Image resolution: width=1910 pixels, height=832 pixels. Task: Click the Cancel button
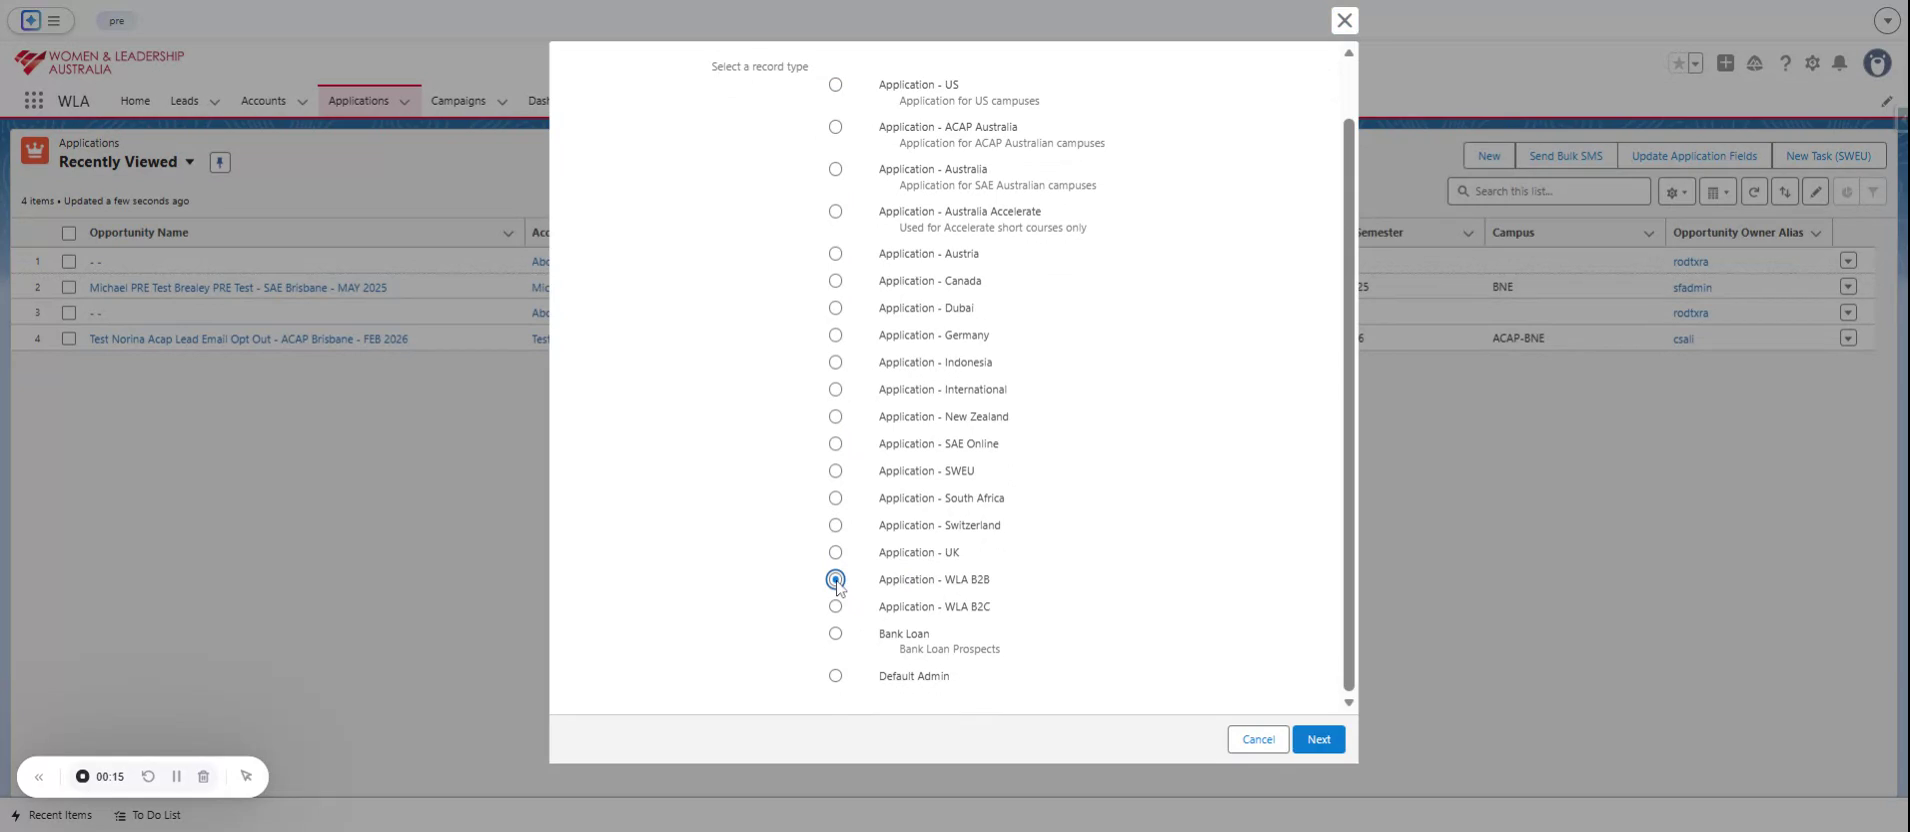click(1258, 739)
